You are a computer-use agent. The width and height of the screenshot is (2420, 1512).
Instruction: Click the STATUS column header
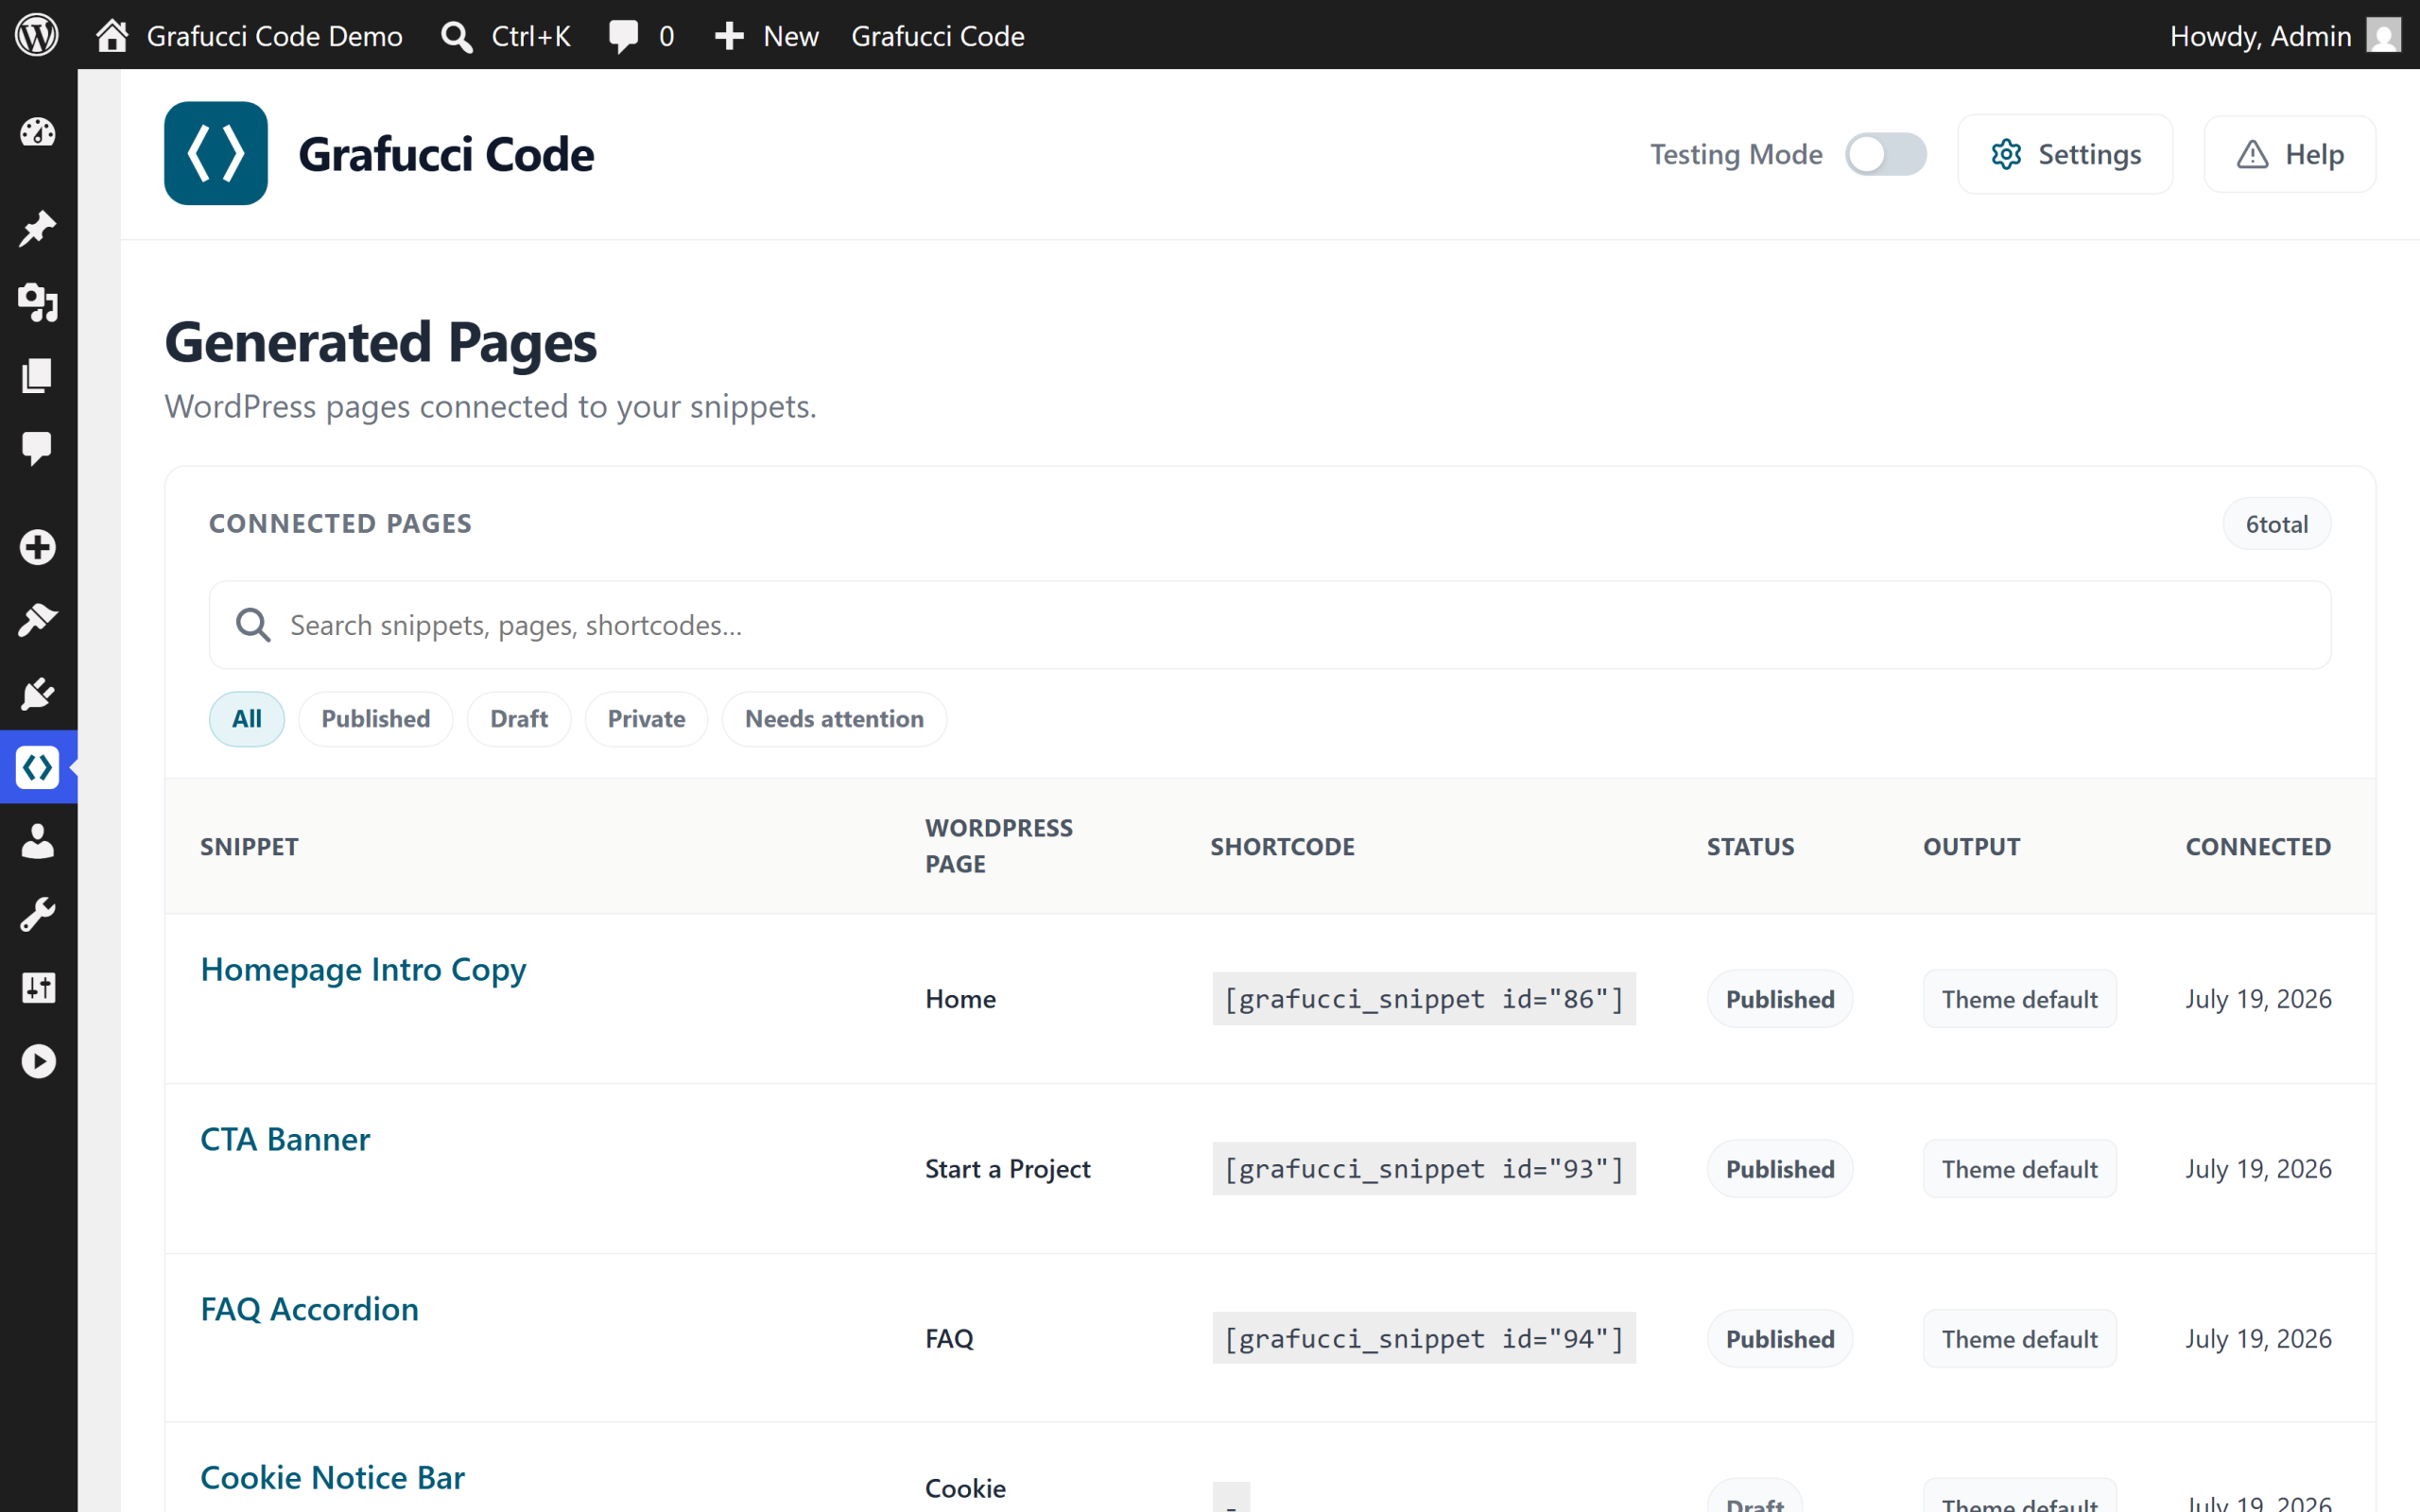coord(1750,847)
